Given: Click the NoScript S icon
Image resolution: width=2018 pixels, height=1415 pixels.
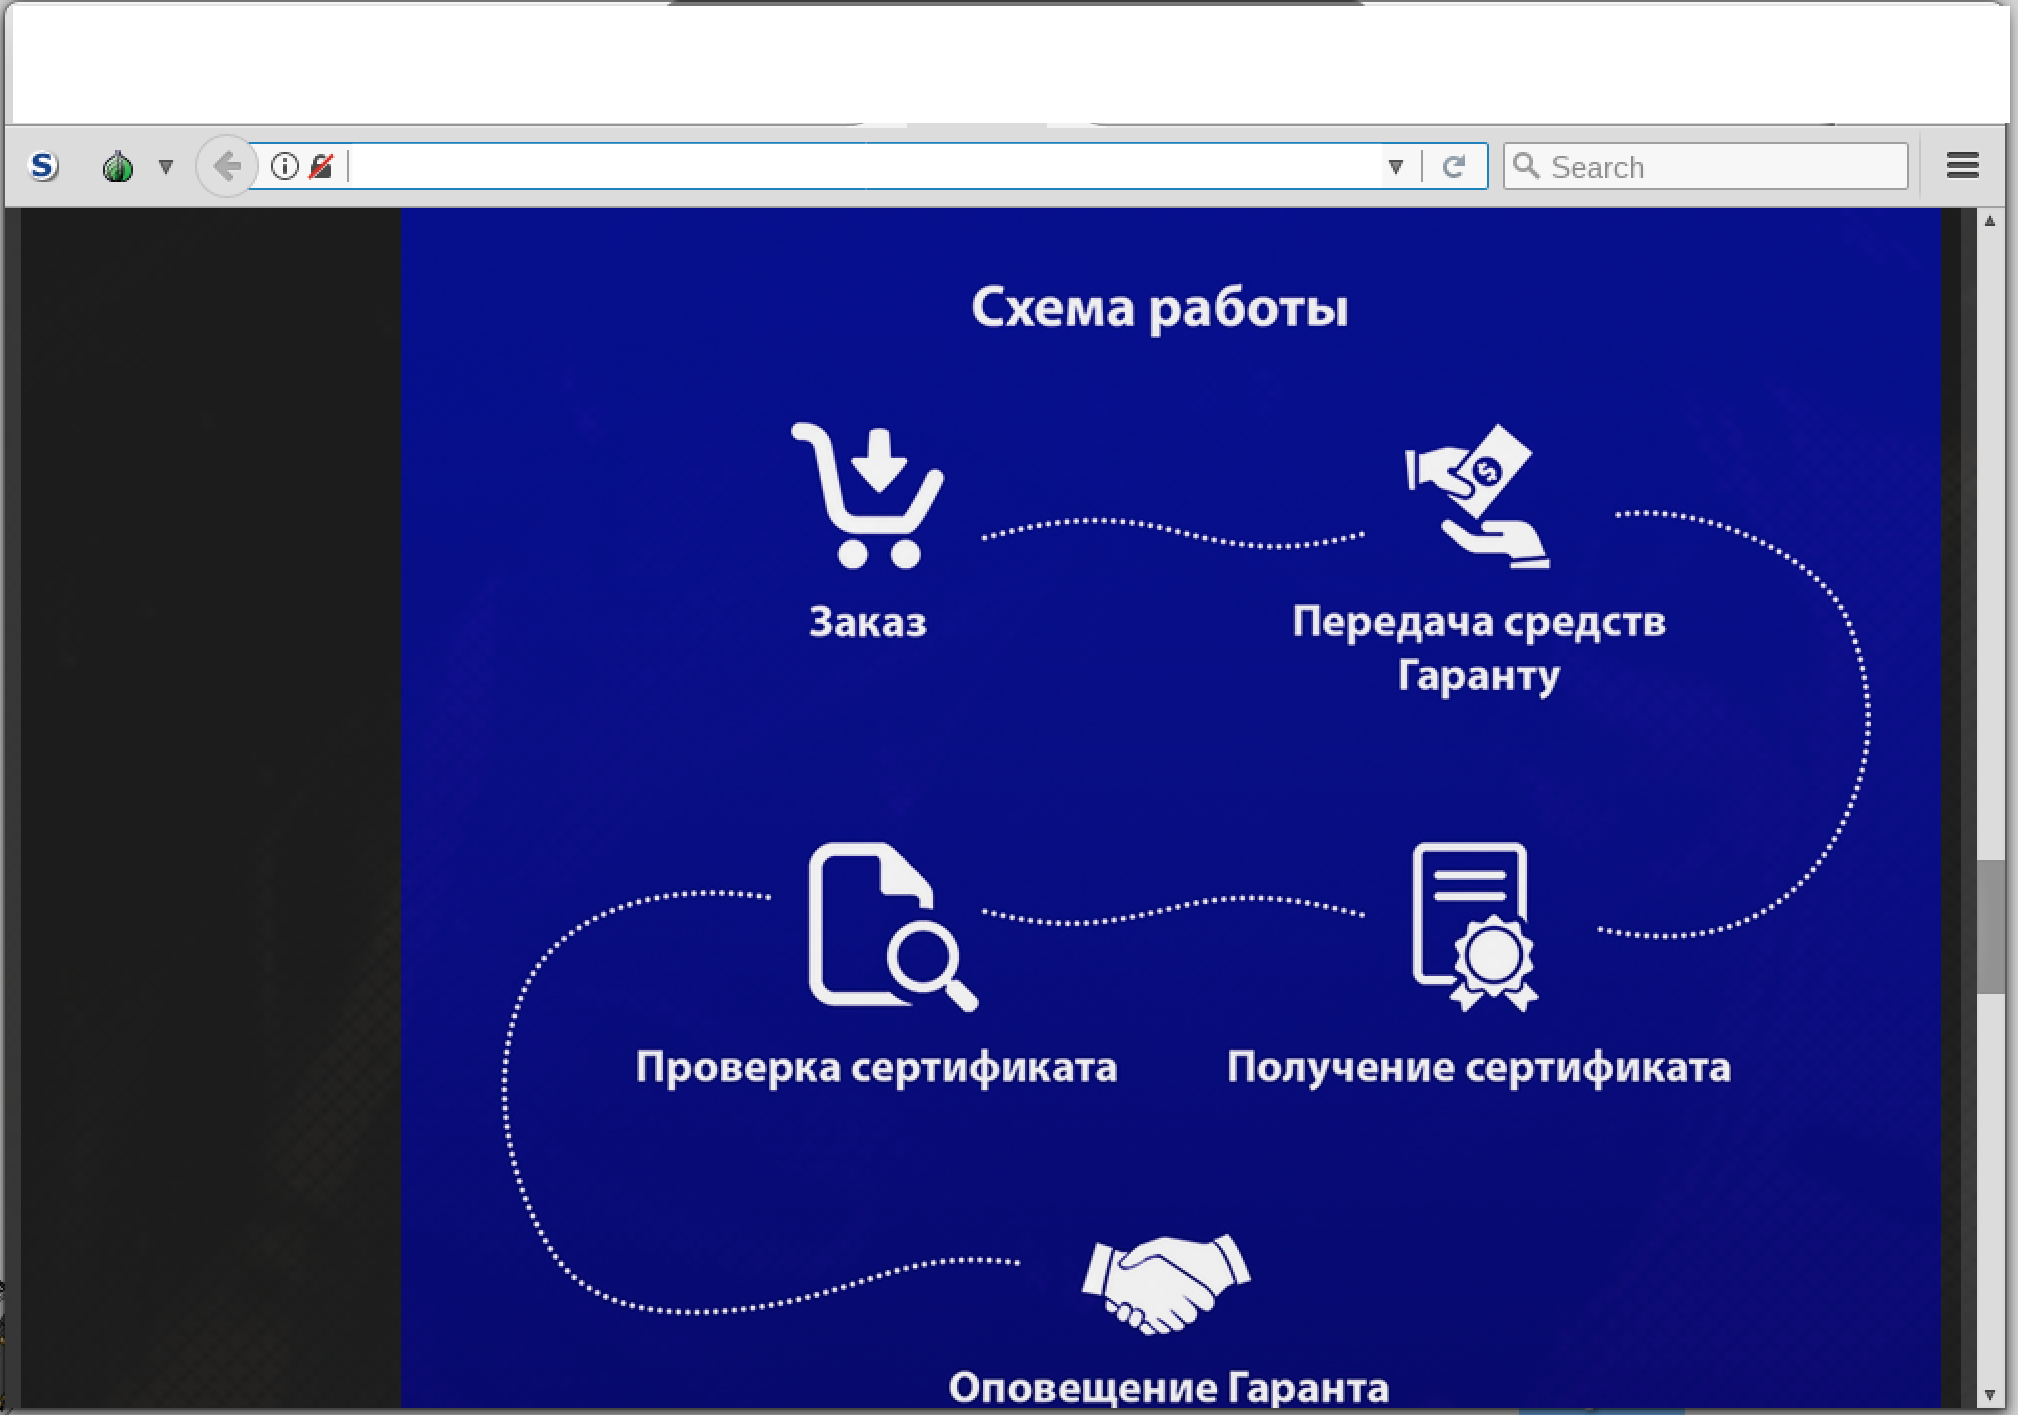Looking at the screenshot, I should point(43,166).
